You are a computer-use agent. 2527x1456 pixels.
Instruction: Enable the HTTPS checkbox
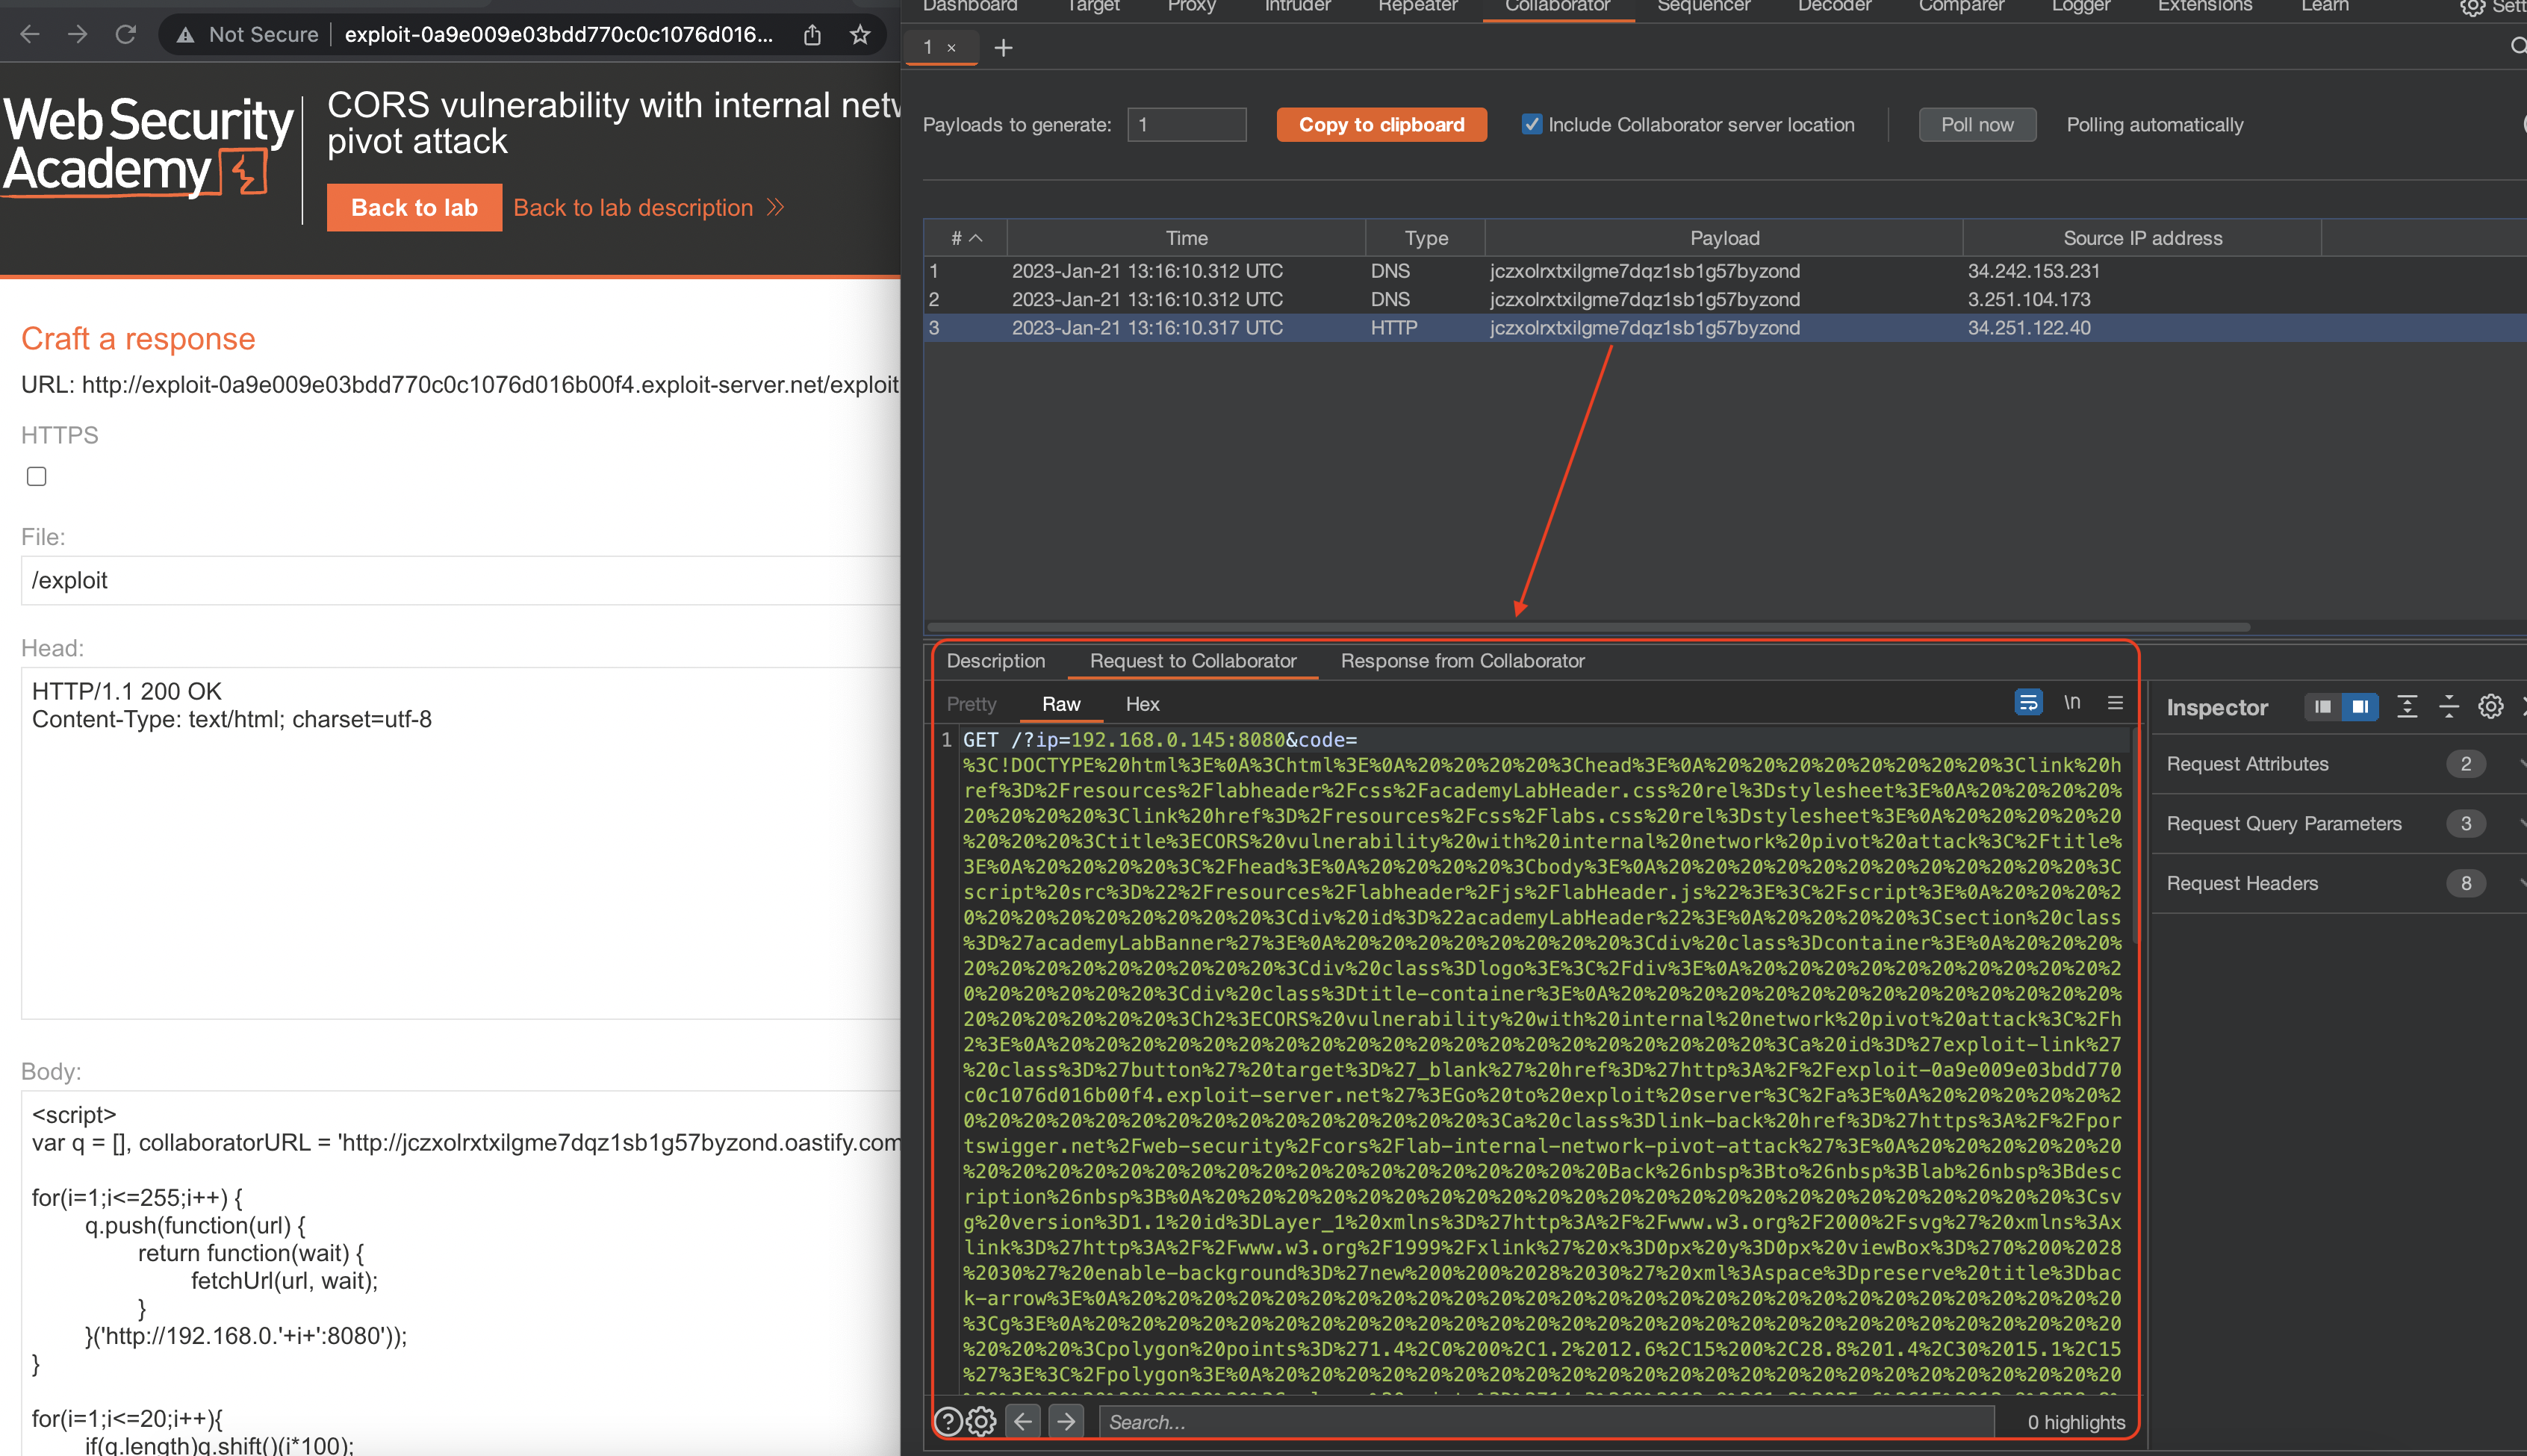(x=37, y=476)
